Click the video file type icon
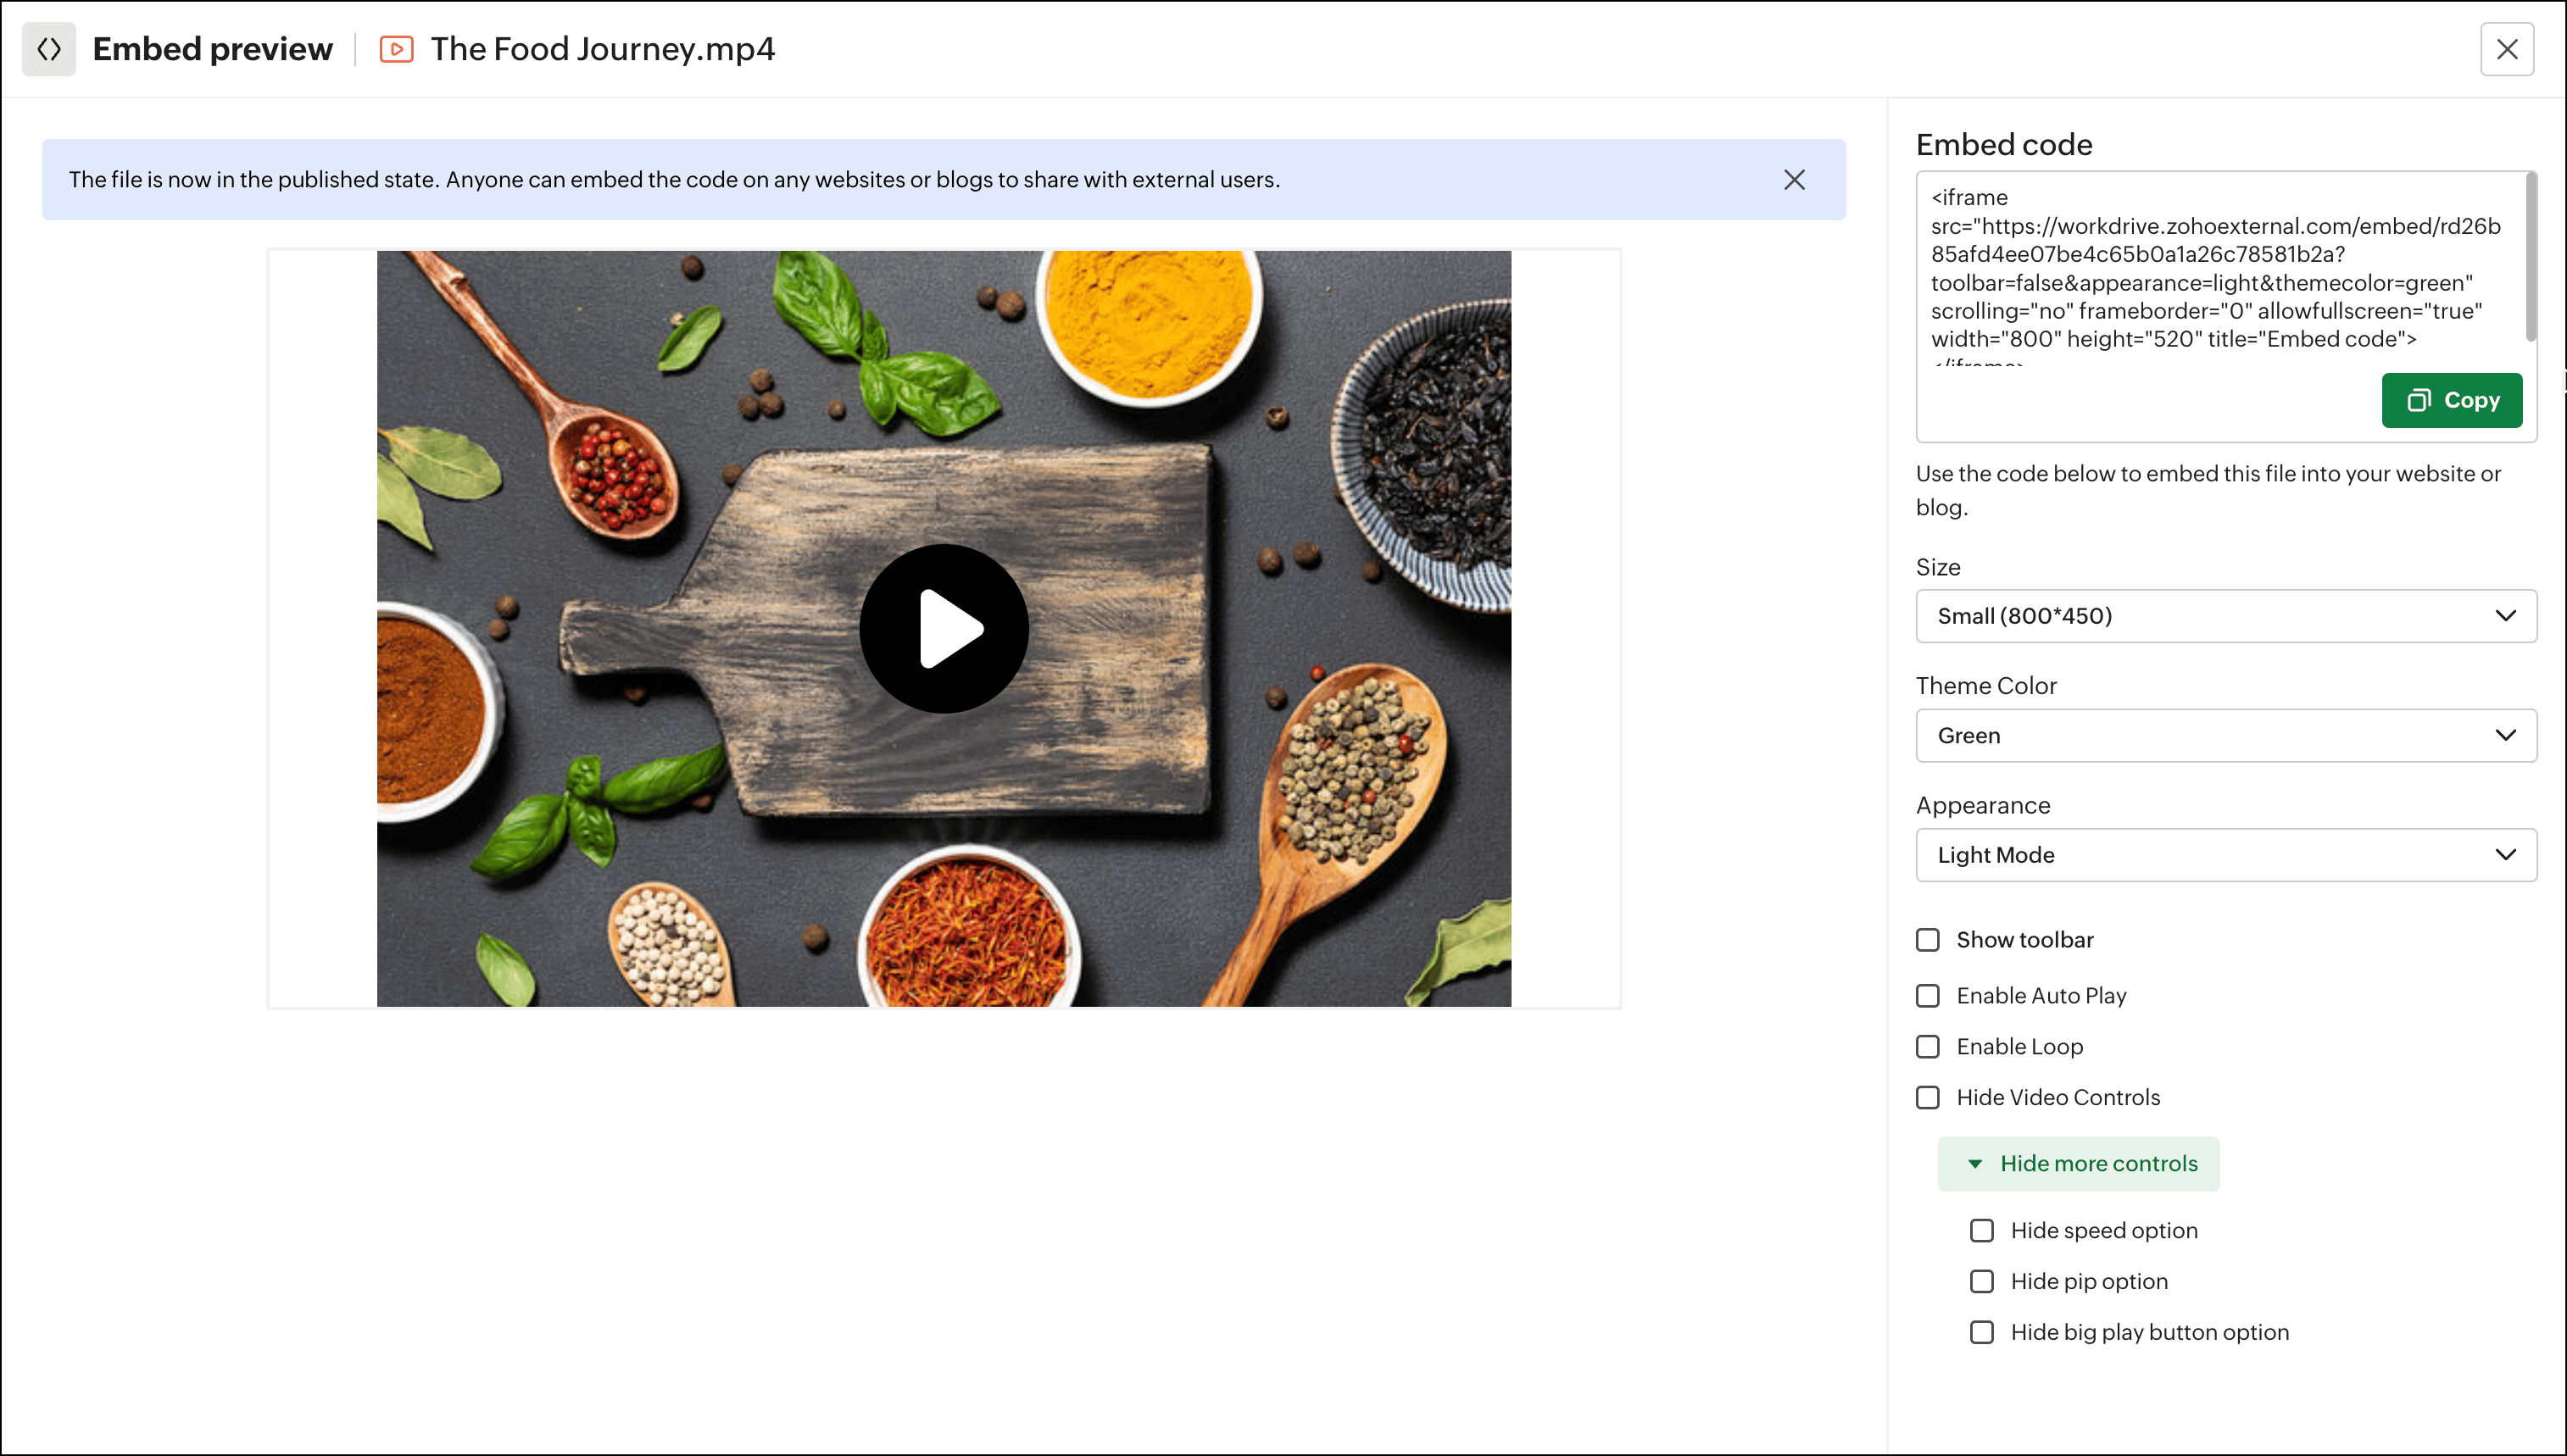The image size is (2567, 1456). [396, 49]
